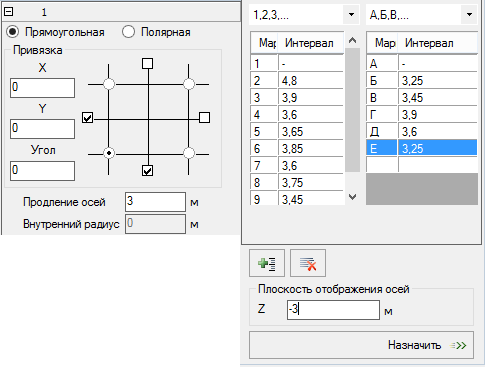Screen dimensions: 485x367
Task: Click the delete row icon with red X
Action: (x=308, y=263)
